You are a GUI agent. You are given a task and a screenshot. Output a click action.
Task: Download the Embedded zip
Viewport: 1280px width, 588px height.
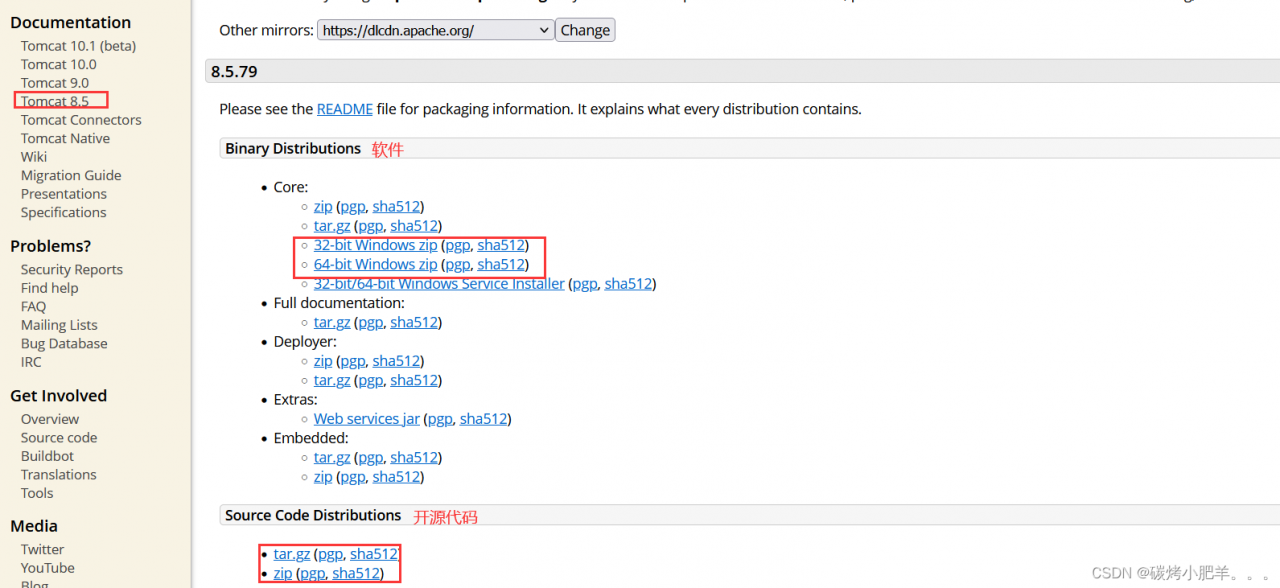click(x=323, y=477)
